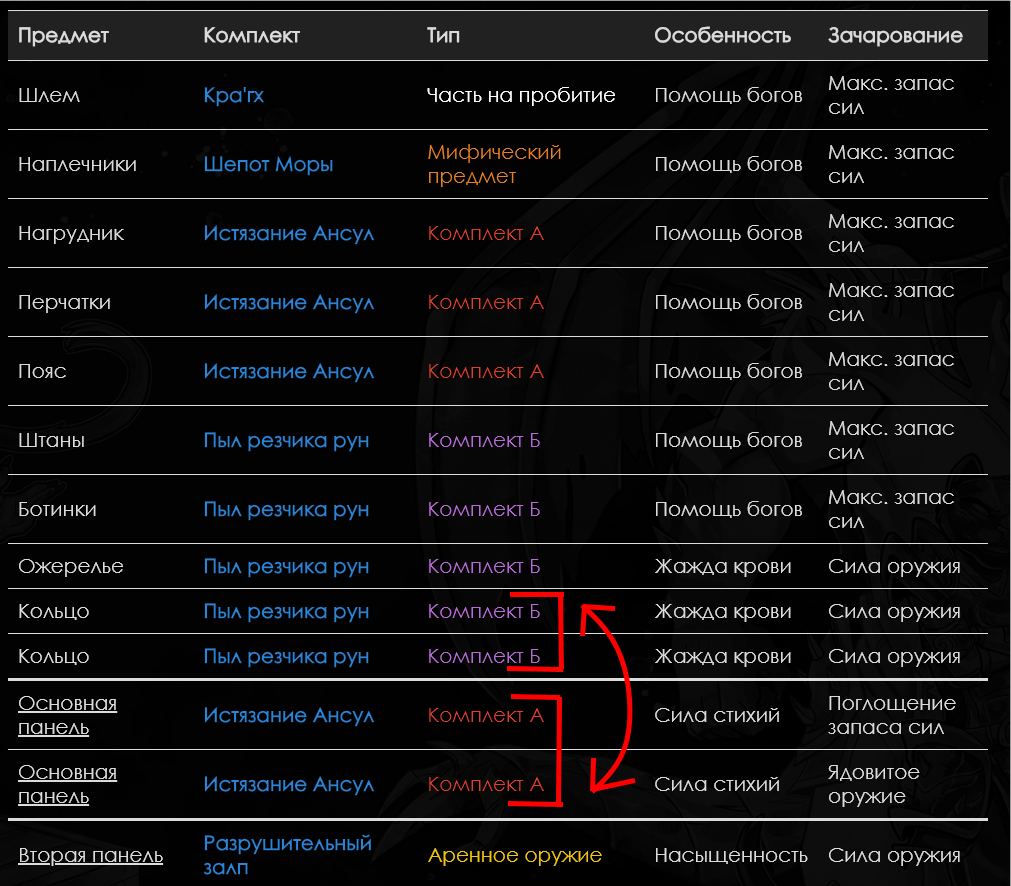
Task: Open Пыл резчика рун link in Ожерелье row
Action: click(x=286, y=566)
